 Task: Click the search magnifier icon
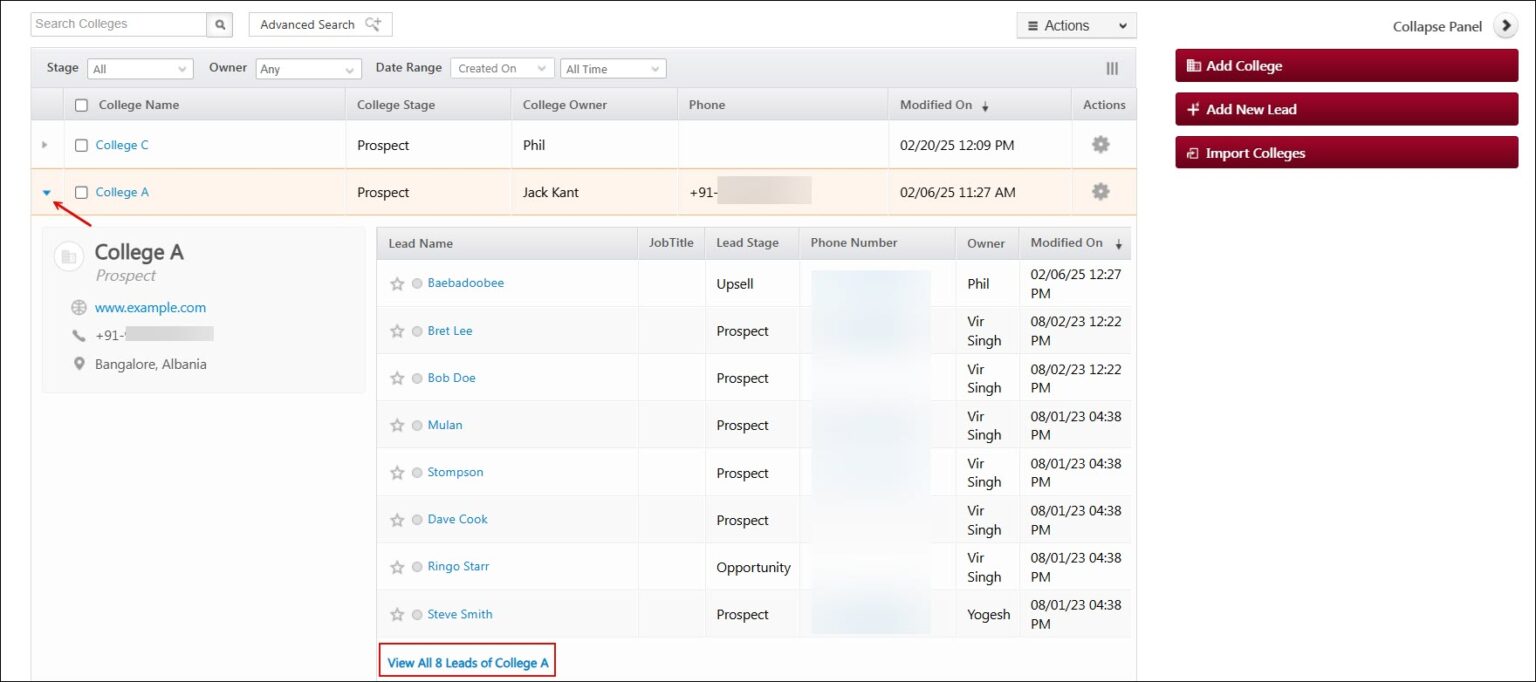[219, 23]
